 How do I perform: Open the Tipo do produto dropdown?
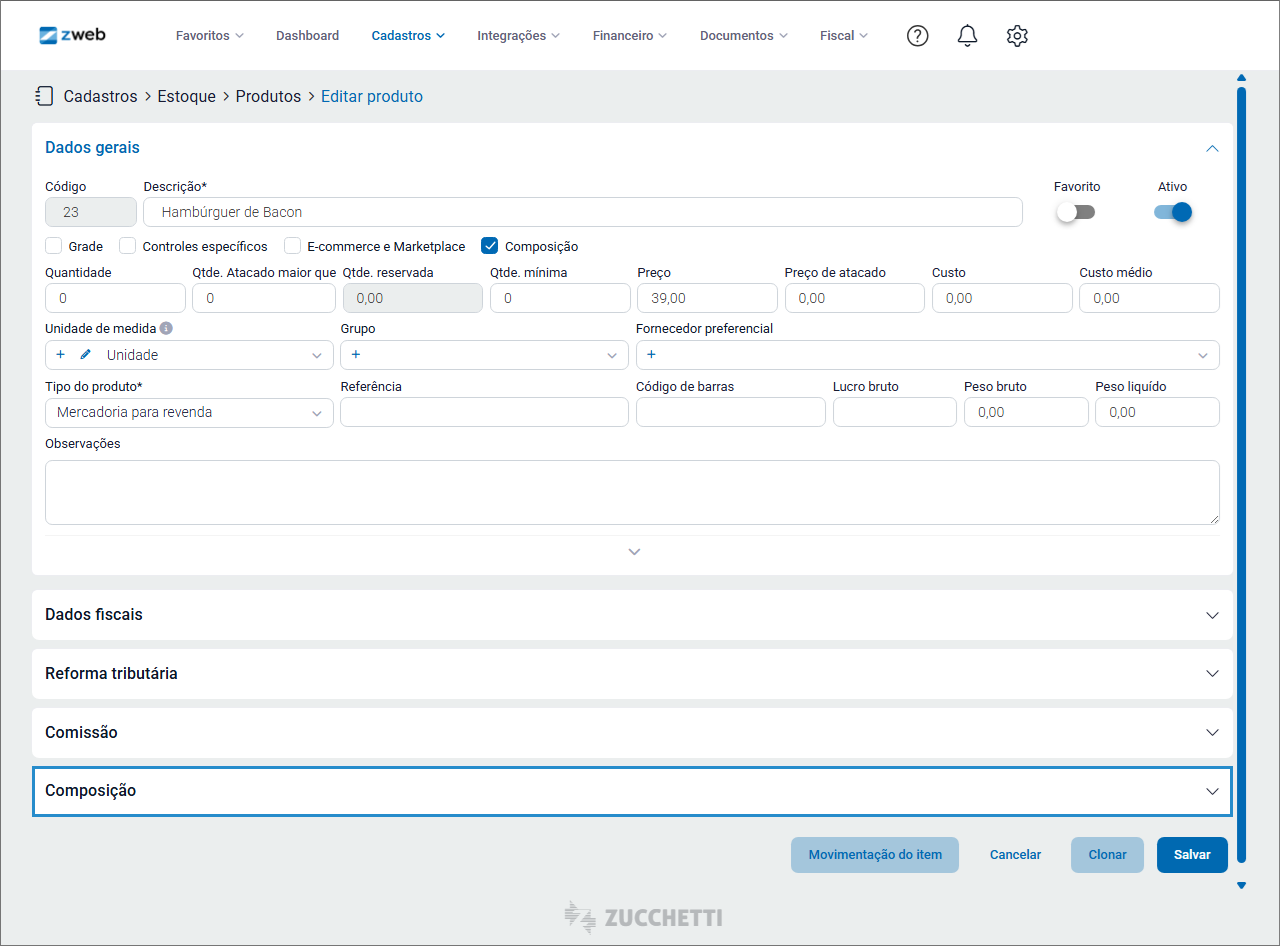pos(189,412)
